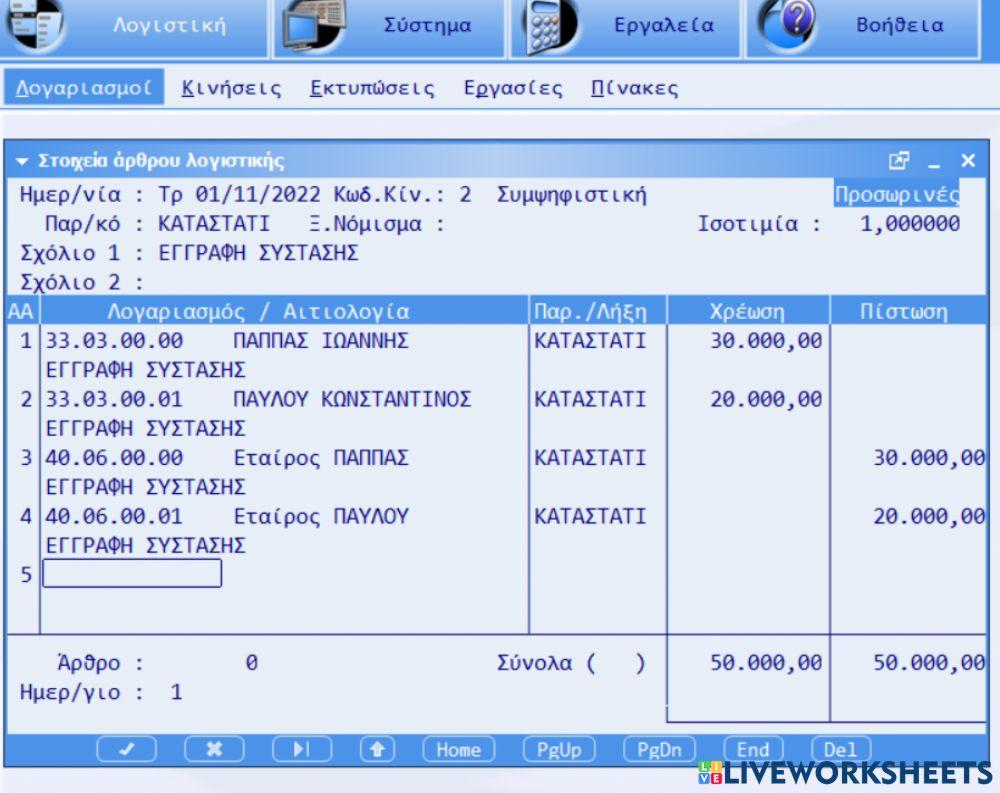Open the Εργαλεία calculator icon
The height and width of the screenshot is (793, 1000).
(x=546, y=26)
